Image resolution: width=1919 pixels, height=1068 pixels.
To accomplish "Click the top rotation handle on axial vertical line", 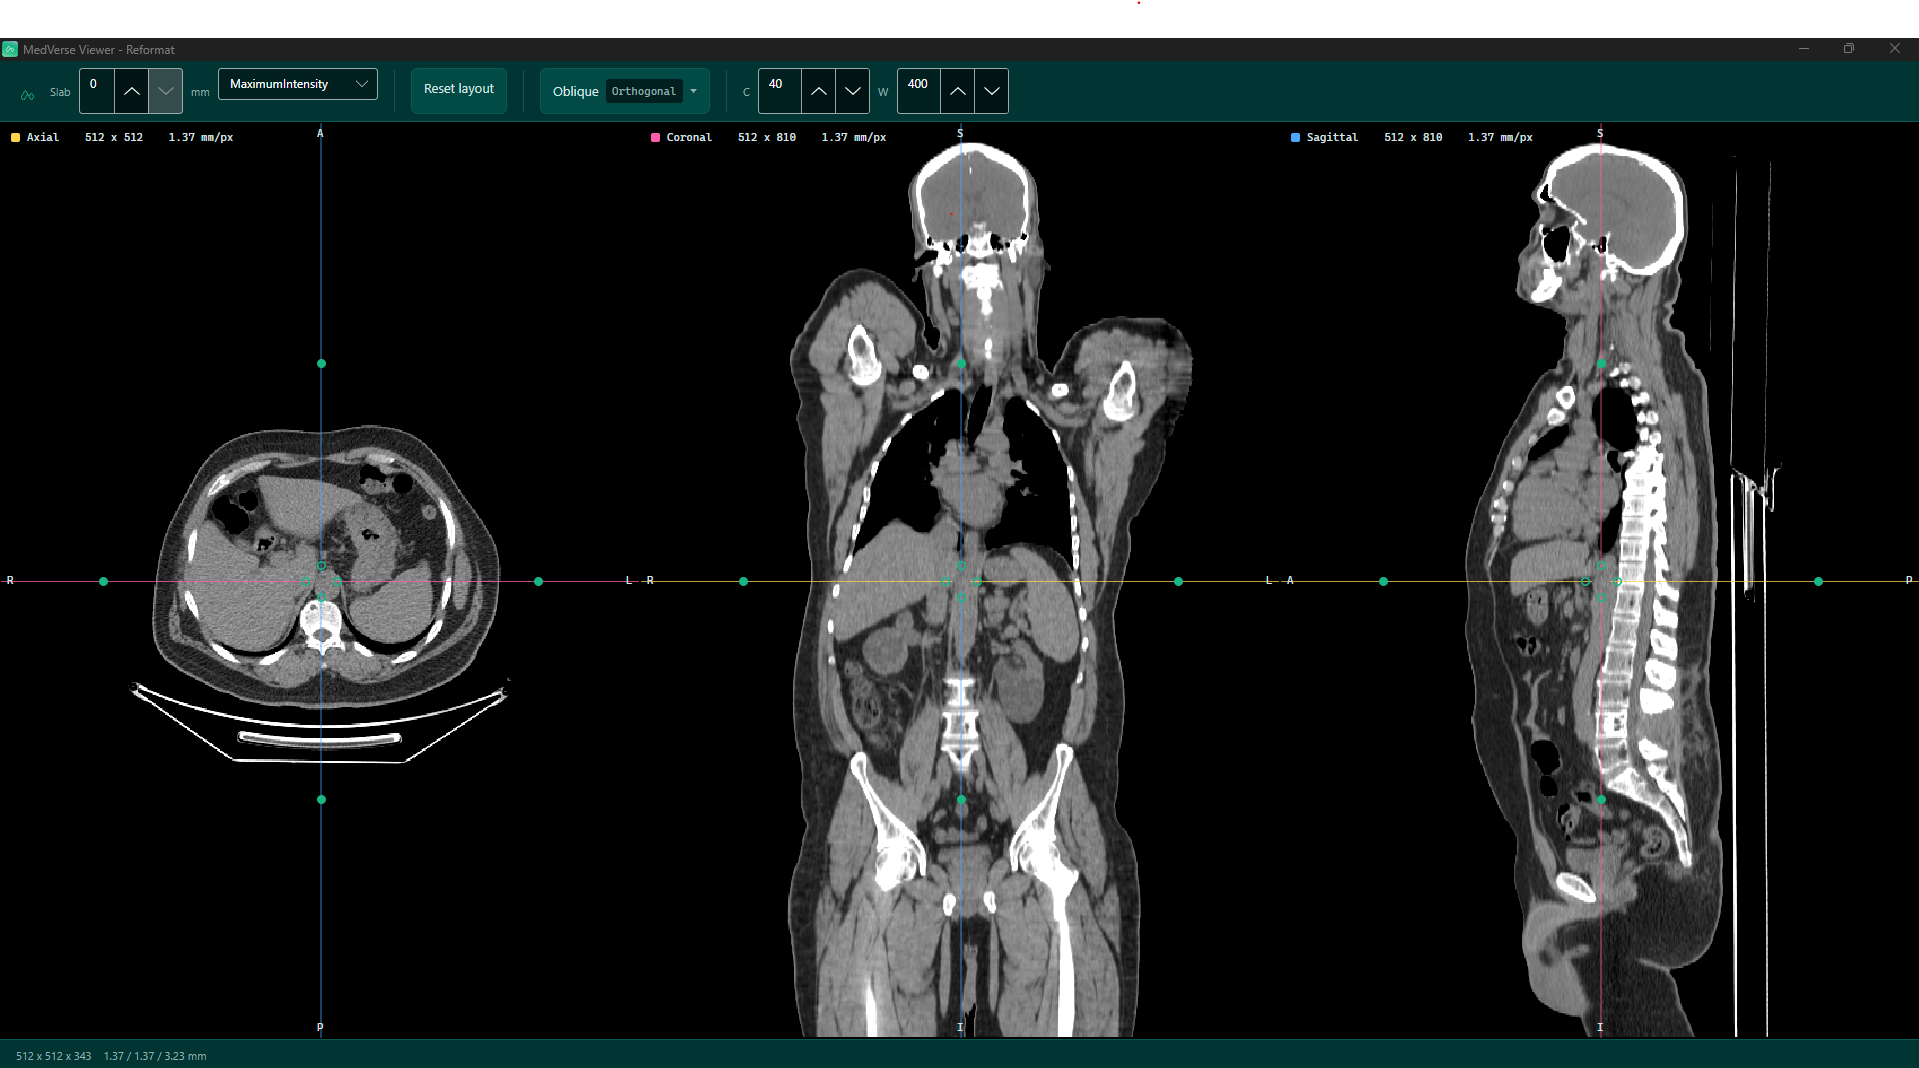I will [321, 364].
